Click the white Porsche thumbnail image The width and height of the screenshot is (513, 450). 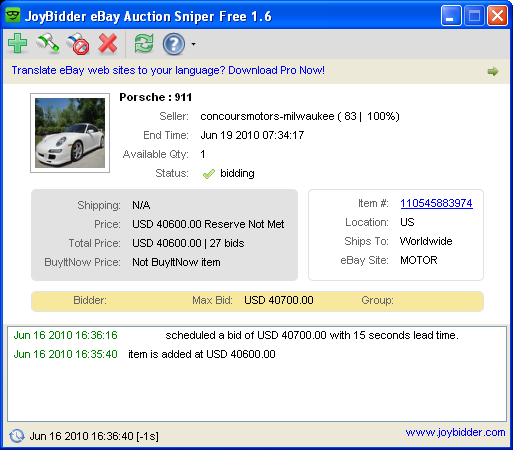click(70, 133)
